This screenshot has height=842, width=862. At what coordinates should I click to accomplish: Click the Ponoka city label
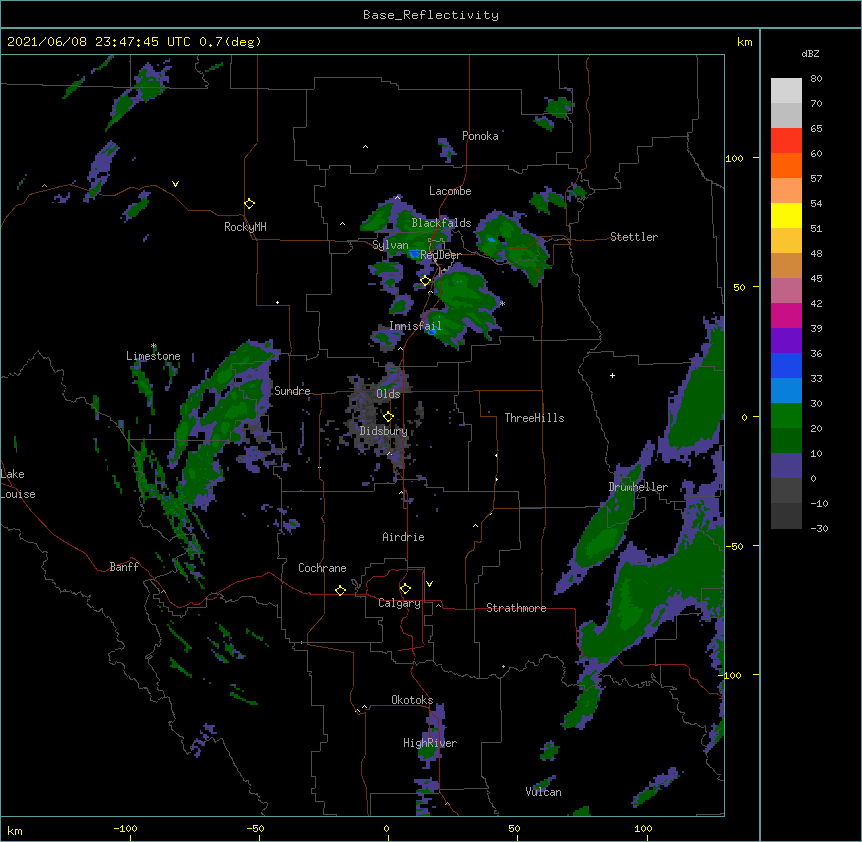tap(480, 136)
